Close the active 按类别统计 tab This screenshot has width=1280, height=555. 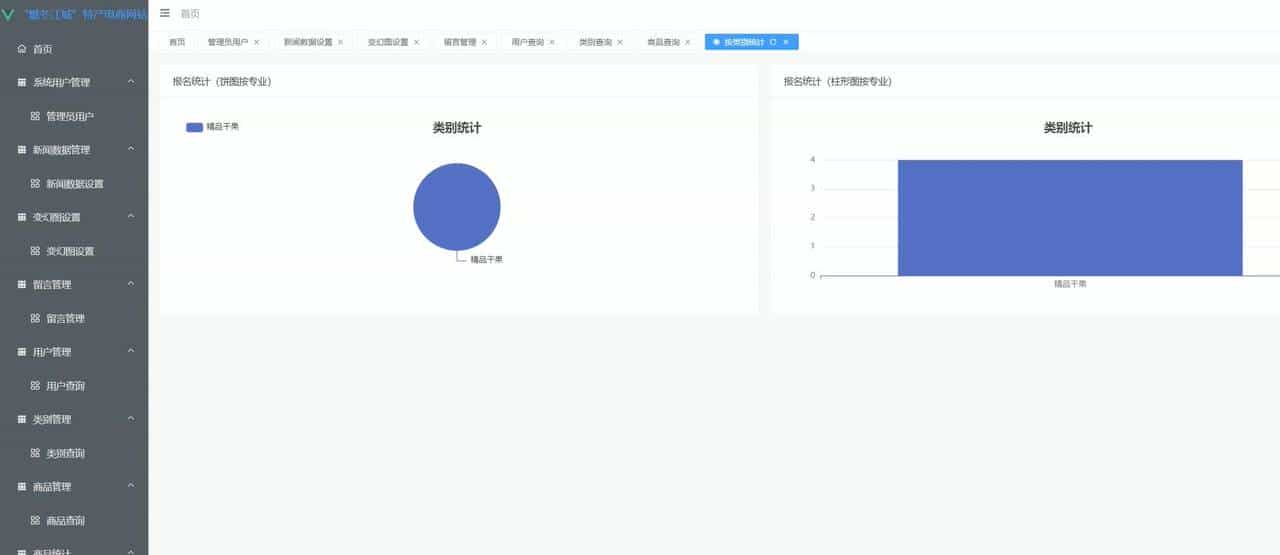point(786,42)
